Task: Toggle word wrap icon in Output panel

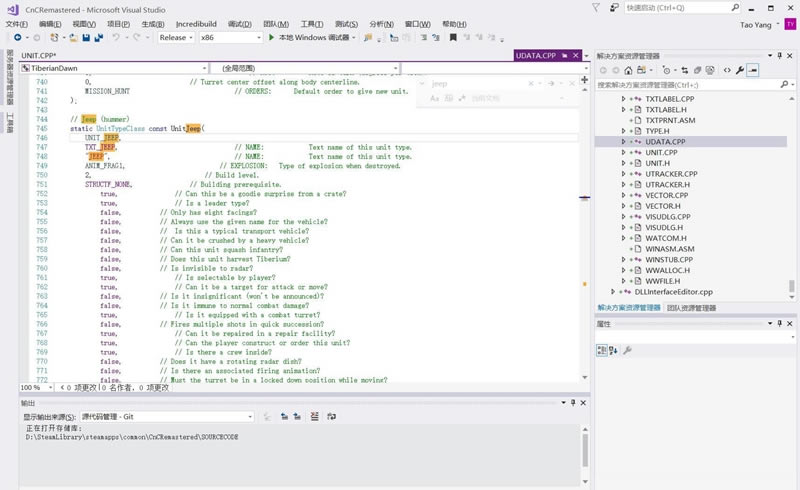Action: [332, 416]
